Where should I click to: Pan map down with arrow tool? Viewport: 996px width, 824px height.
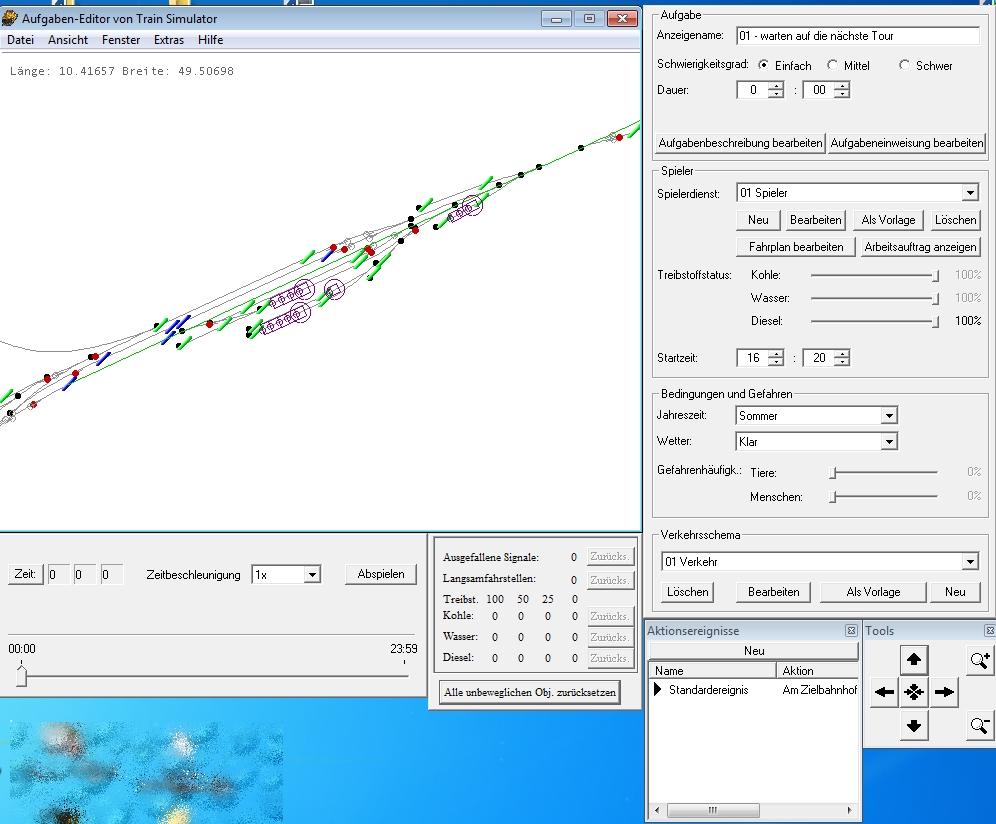913,726
